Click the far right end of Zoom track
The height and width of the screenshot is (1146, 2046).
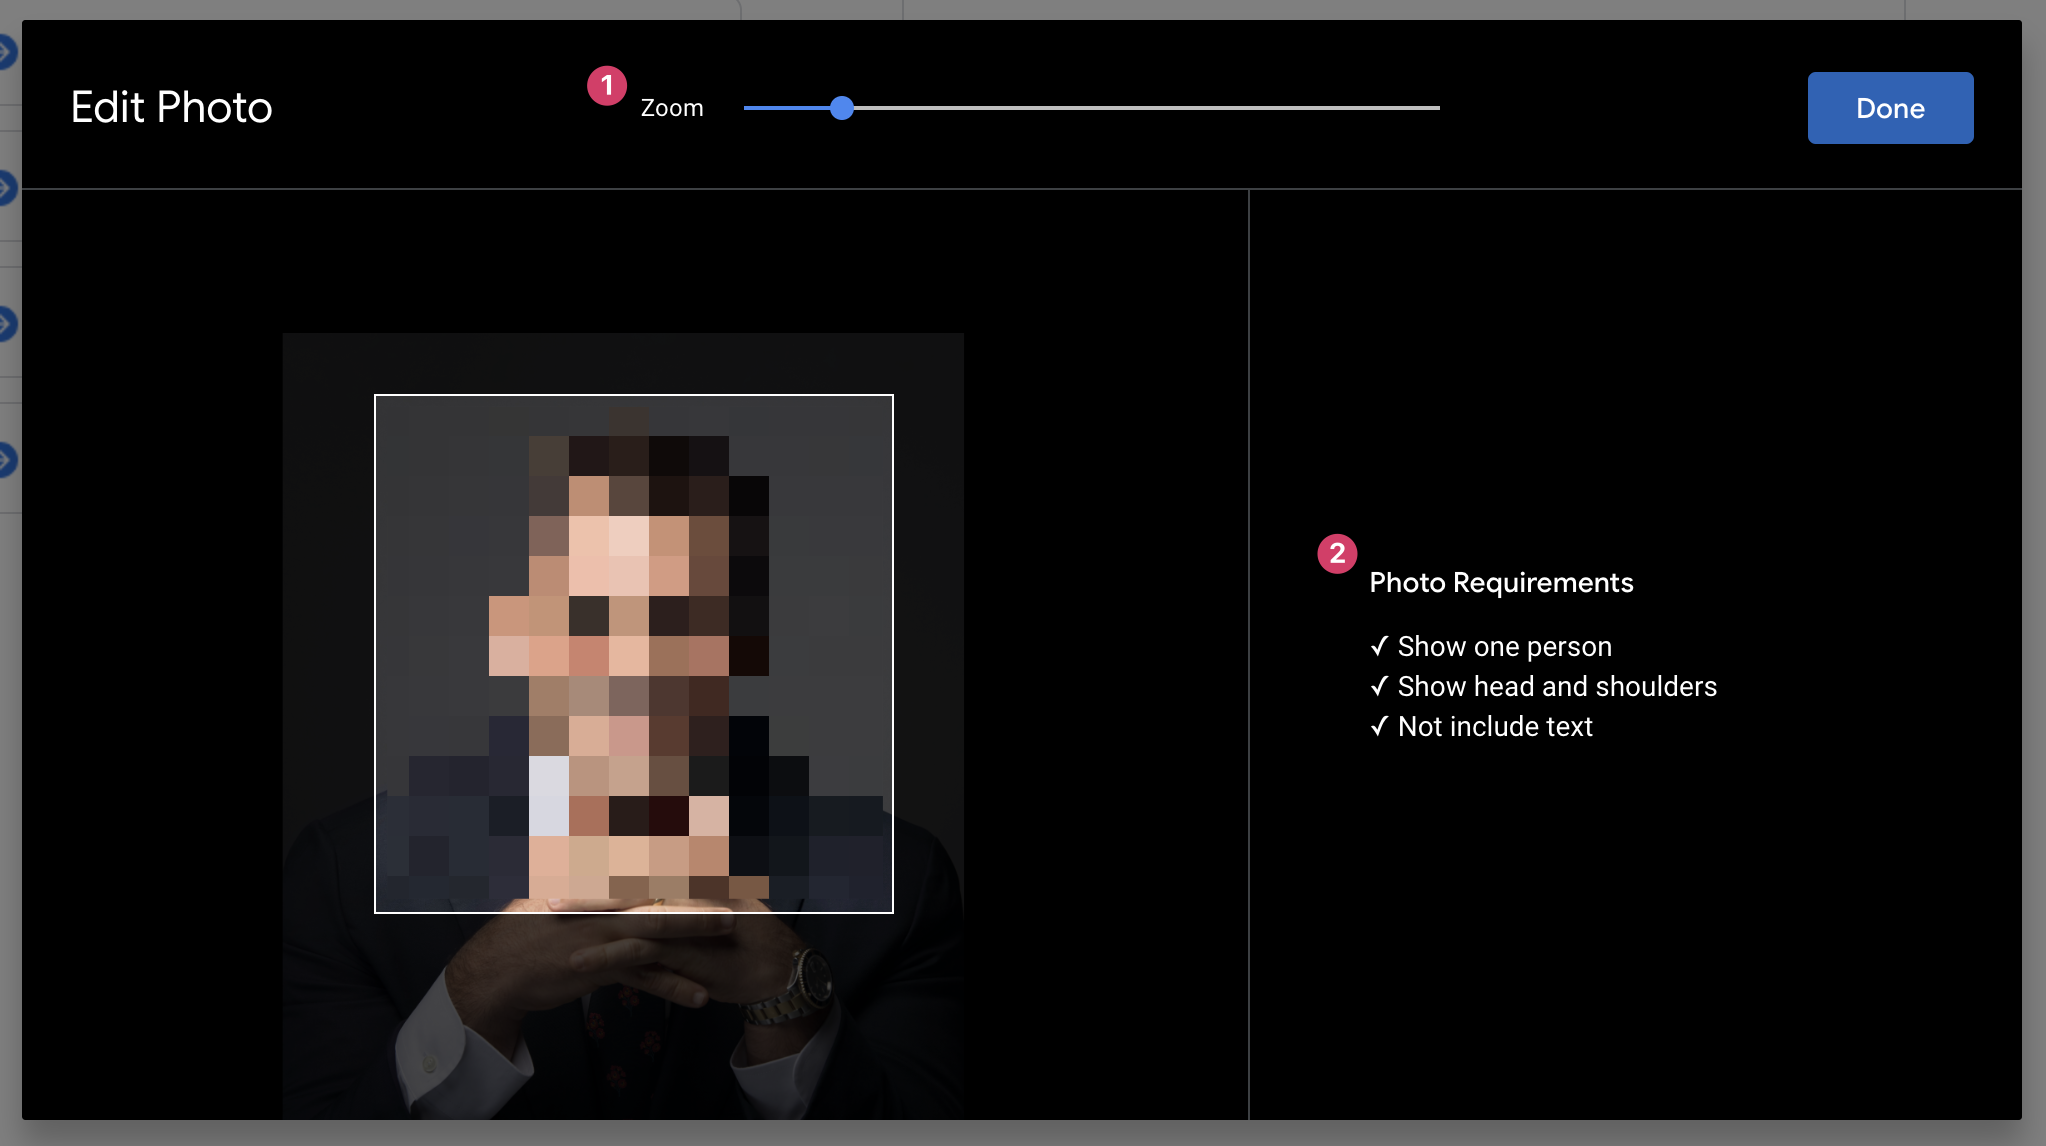click(1436, 108)
